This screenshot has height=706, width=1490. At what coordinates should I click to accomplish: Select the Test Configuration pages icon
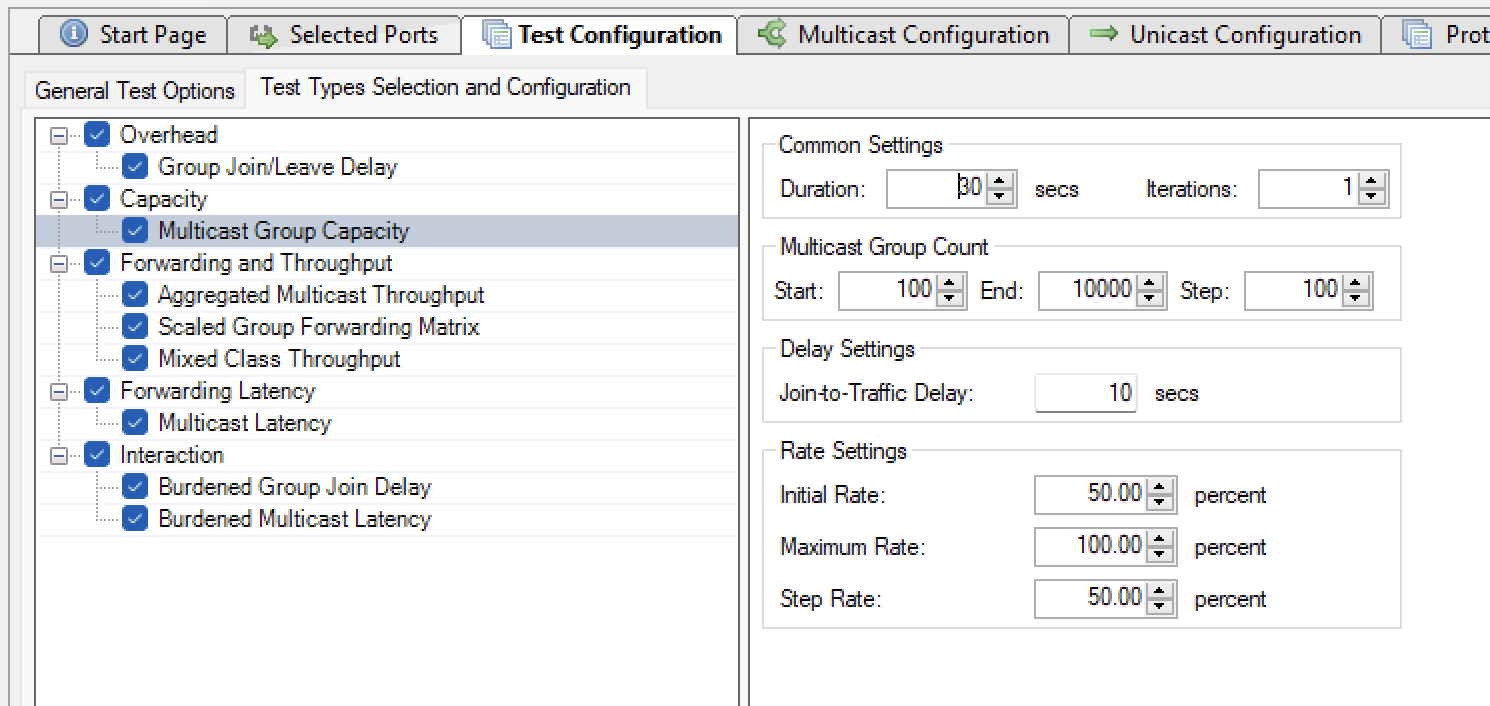[x=498, y=34]
